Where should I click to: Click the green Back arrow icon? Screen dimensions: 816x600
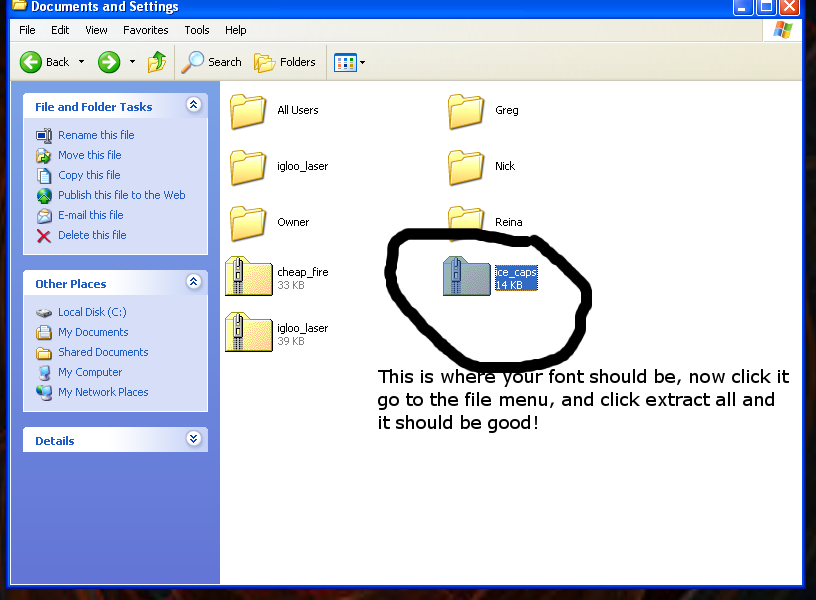coord(31,62)
